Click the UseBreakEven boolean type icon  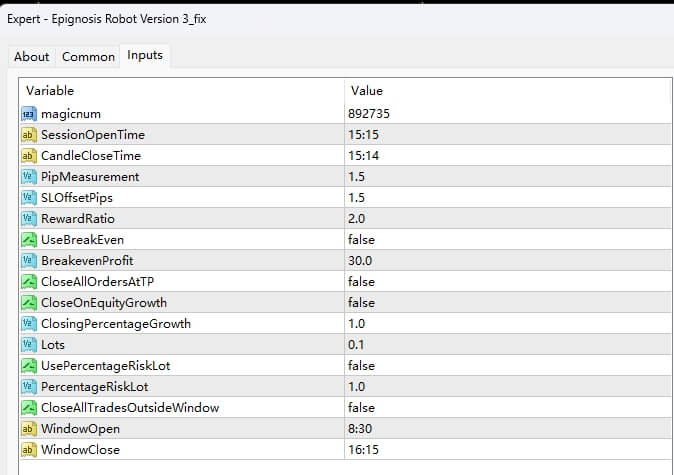click(28, 240)
